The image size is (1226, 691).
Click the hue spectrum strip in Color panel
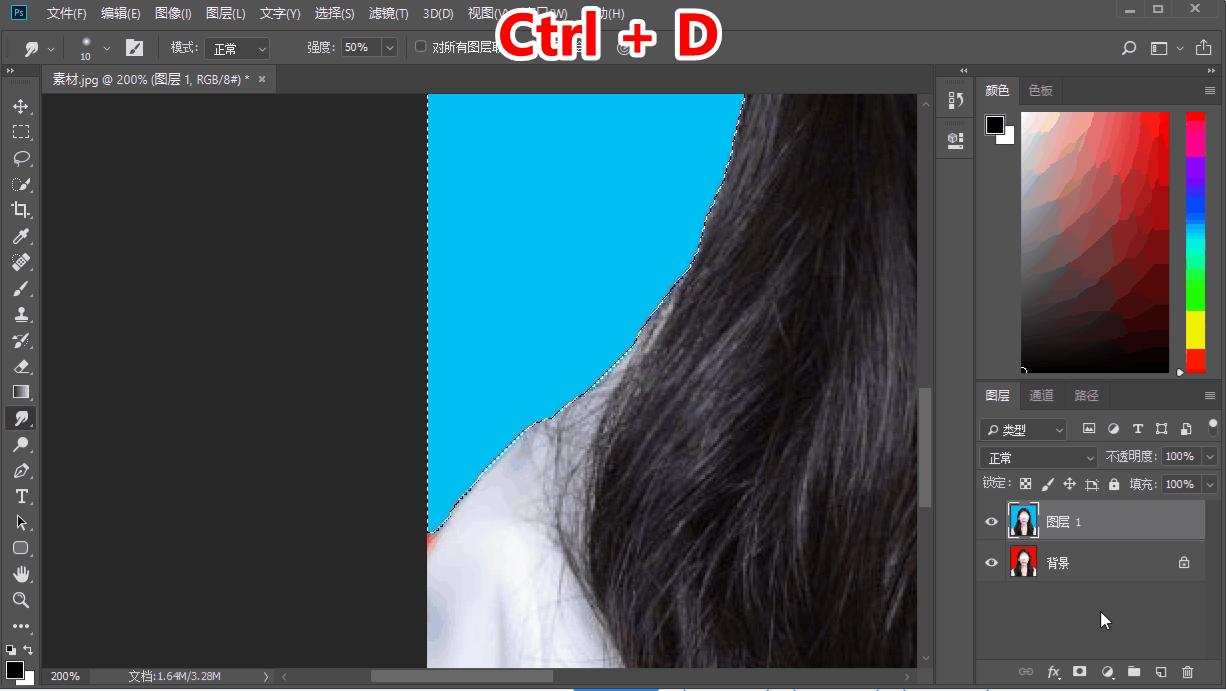(1195, 242)
